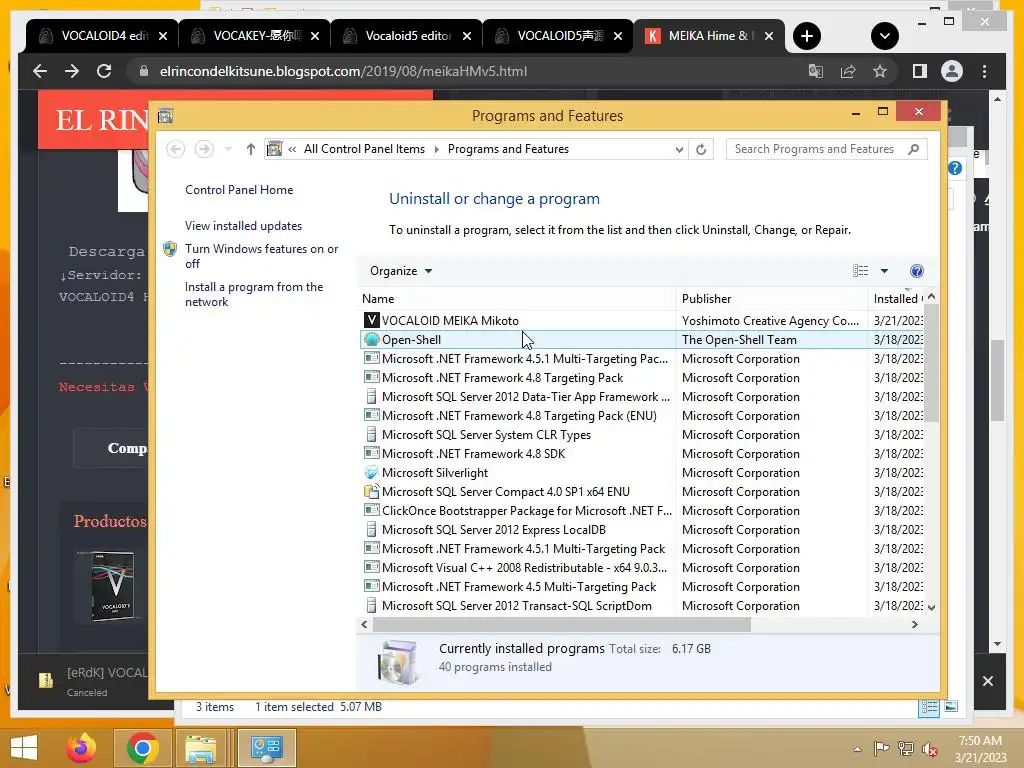Image resolution: width=1024 pixels, height=768 pixels.
Task: Select Microsoft SQL Server 2012 Express LocalDB
Action: pos(642,530)
